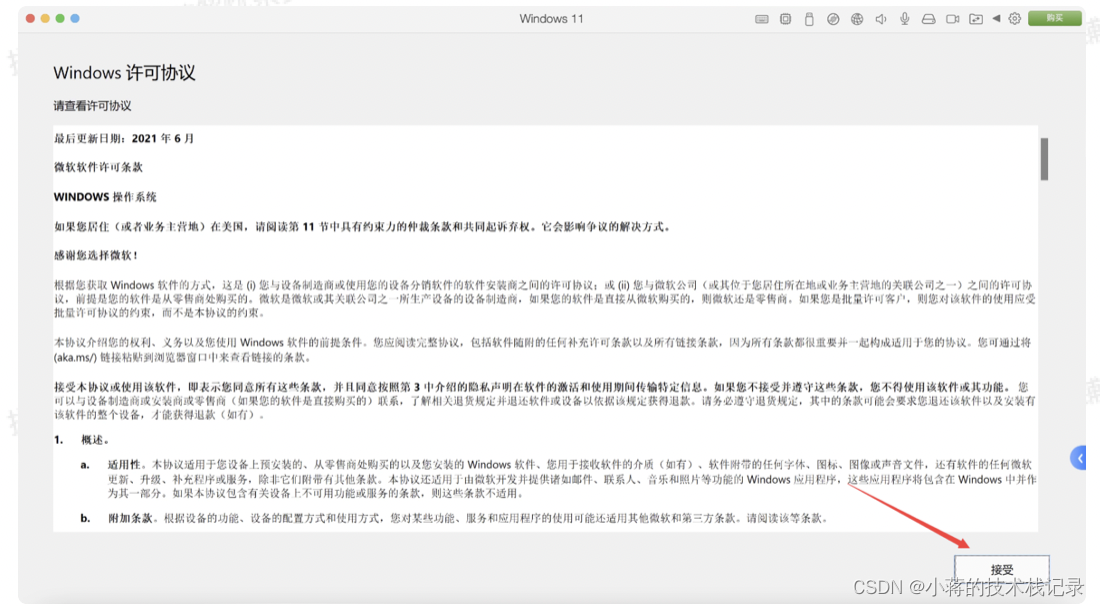Click the license agreement scrollbar thumb
The width and height of the screenshot is (1100, 606).
pos(1045,159)
